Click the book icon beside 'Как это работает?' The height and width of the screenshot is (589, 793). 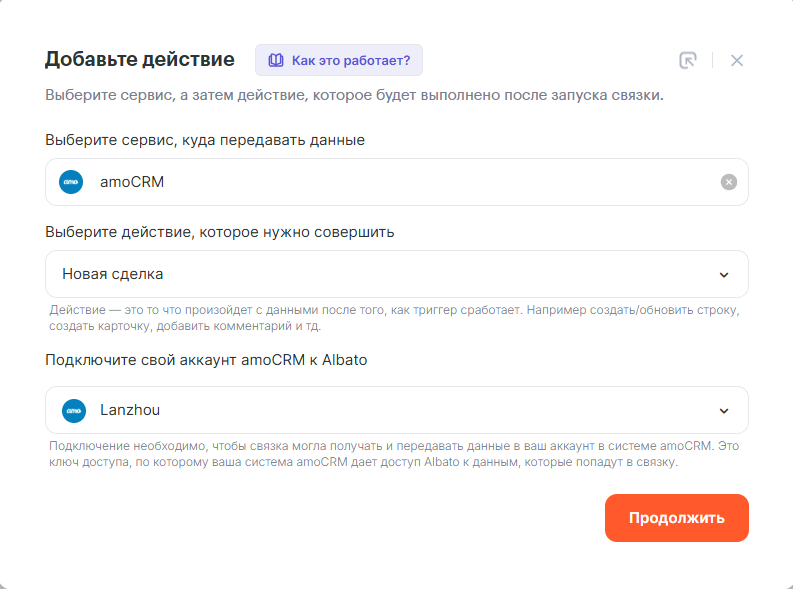(275, 60)
